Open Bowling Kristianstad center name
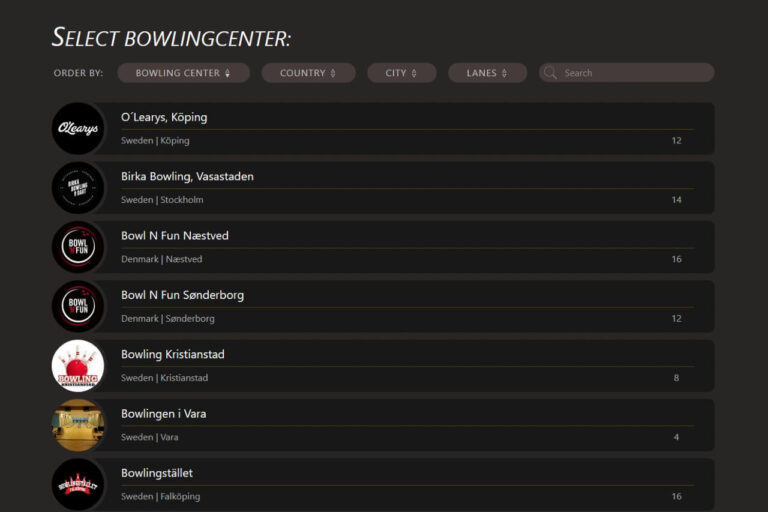Viewport: 768px width, 512px height. pos(172,354)
